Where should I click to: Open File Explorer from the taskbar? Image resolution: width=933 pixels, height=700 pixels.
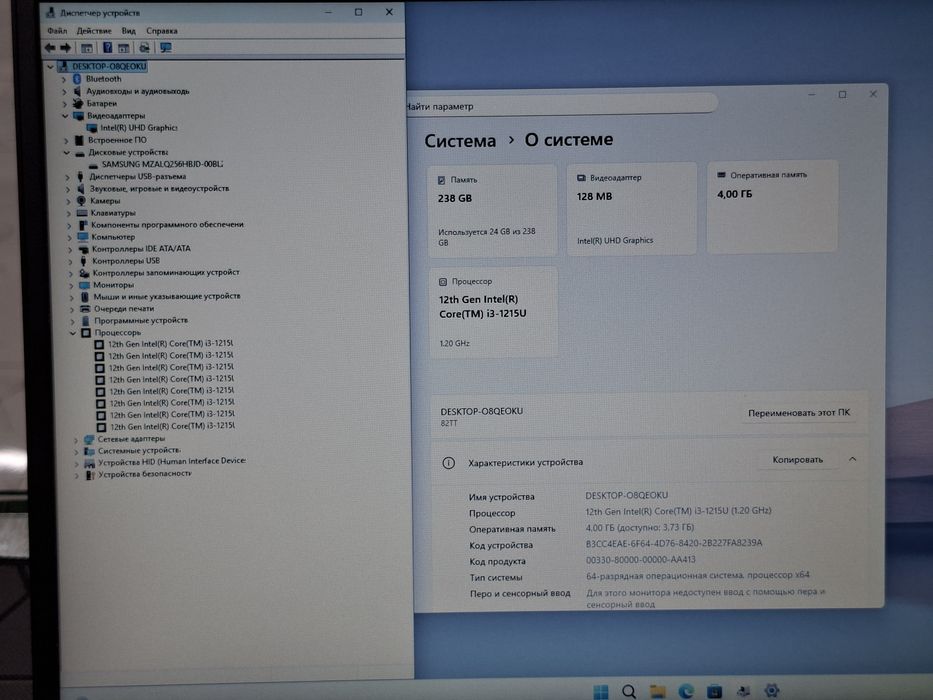coord(658,692)
